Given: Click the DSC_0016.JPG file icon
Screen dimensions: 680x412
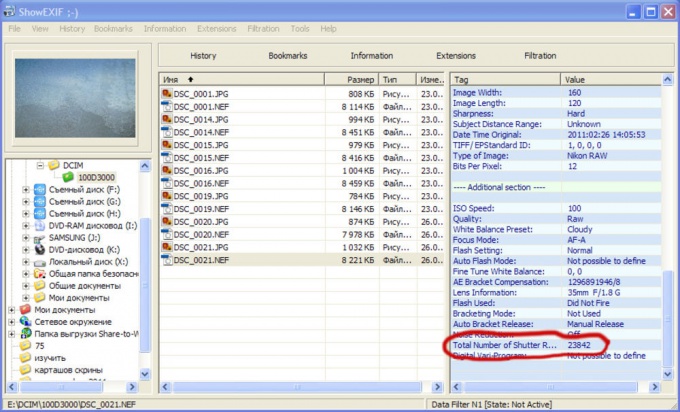Looking at the screenshot, I should pyautogui.click(x=167, y=170).
